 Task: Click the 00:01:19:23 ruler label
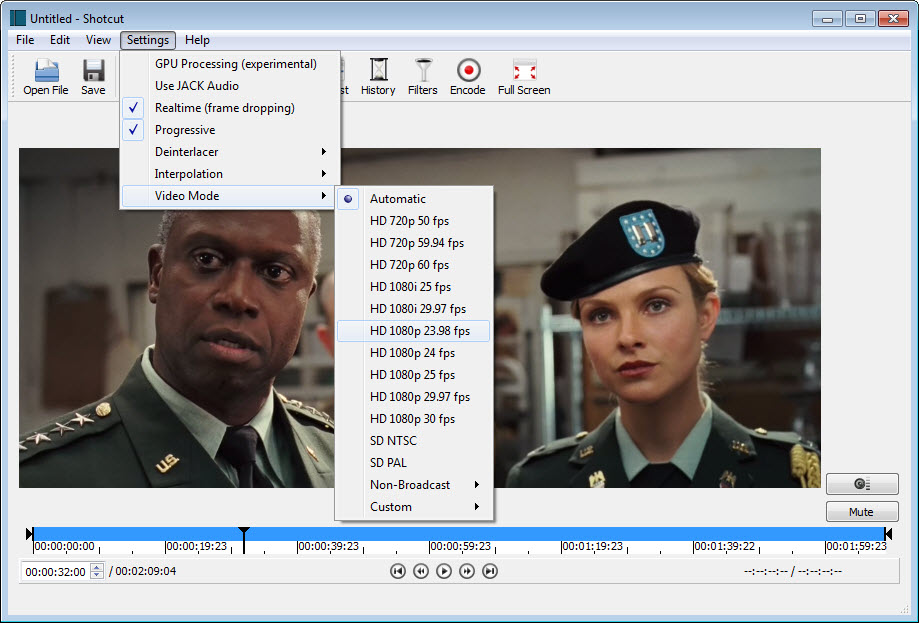point(593,546)
